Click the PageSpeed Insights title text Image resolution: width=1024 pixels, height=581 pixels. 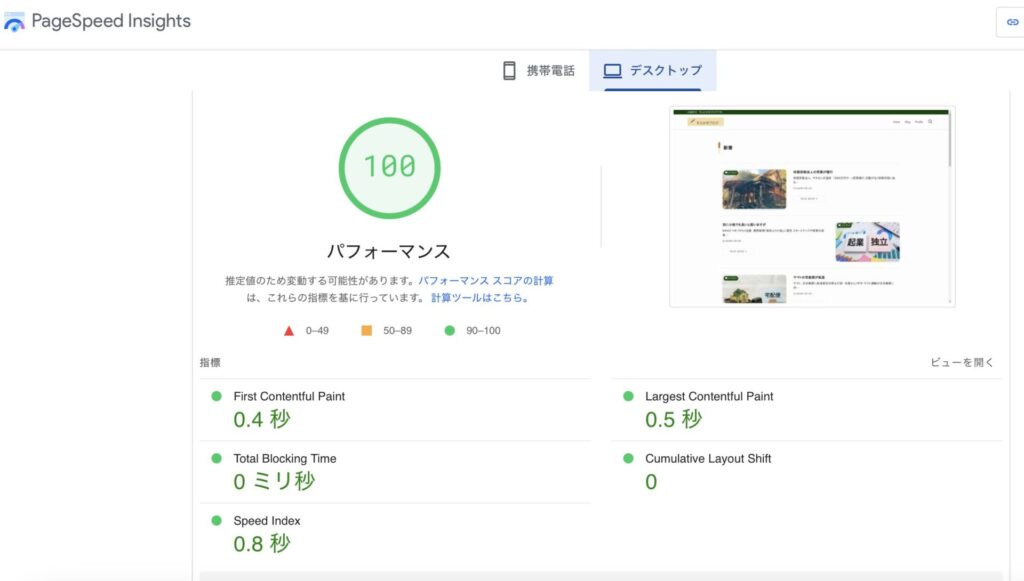point(111,21)
